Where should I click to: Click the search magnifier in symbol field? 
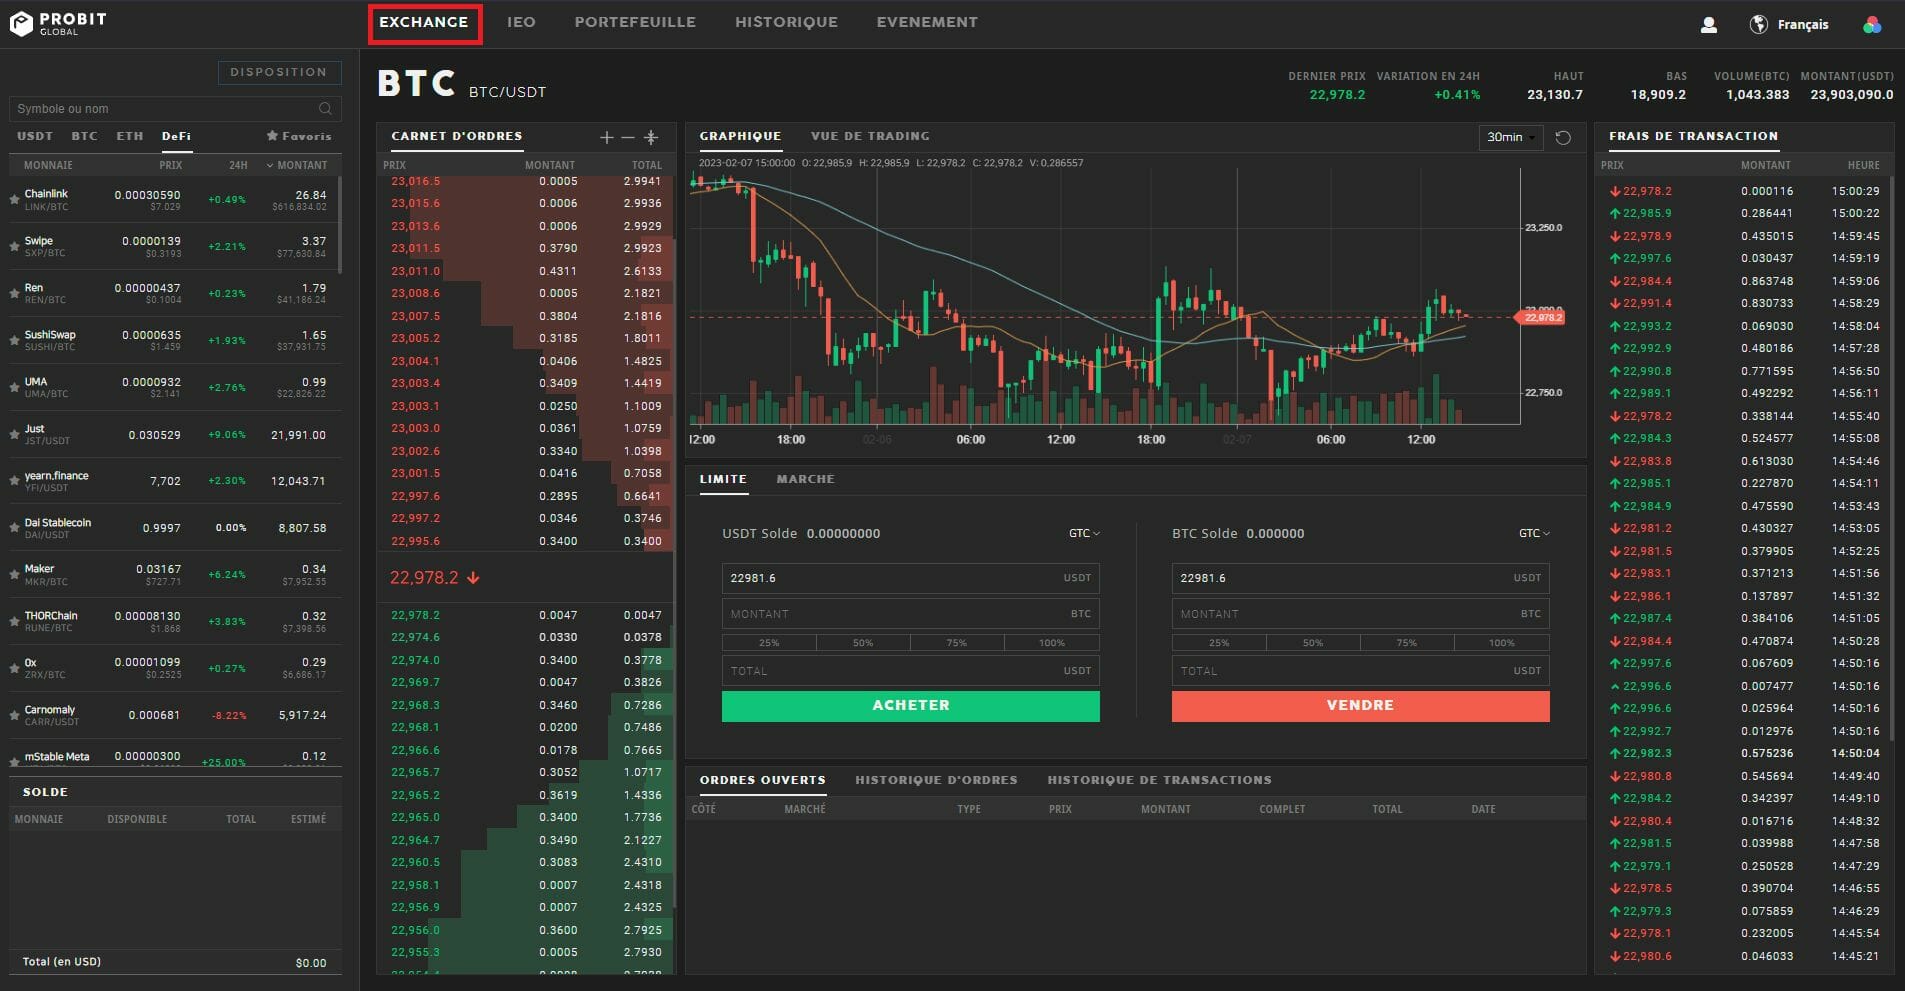tap(325, 108)
